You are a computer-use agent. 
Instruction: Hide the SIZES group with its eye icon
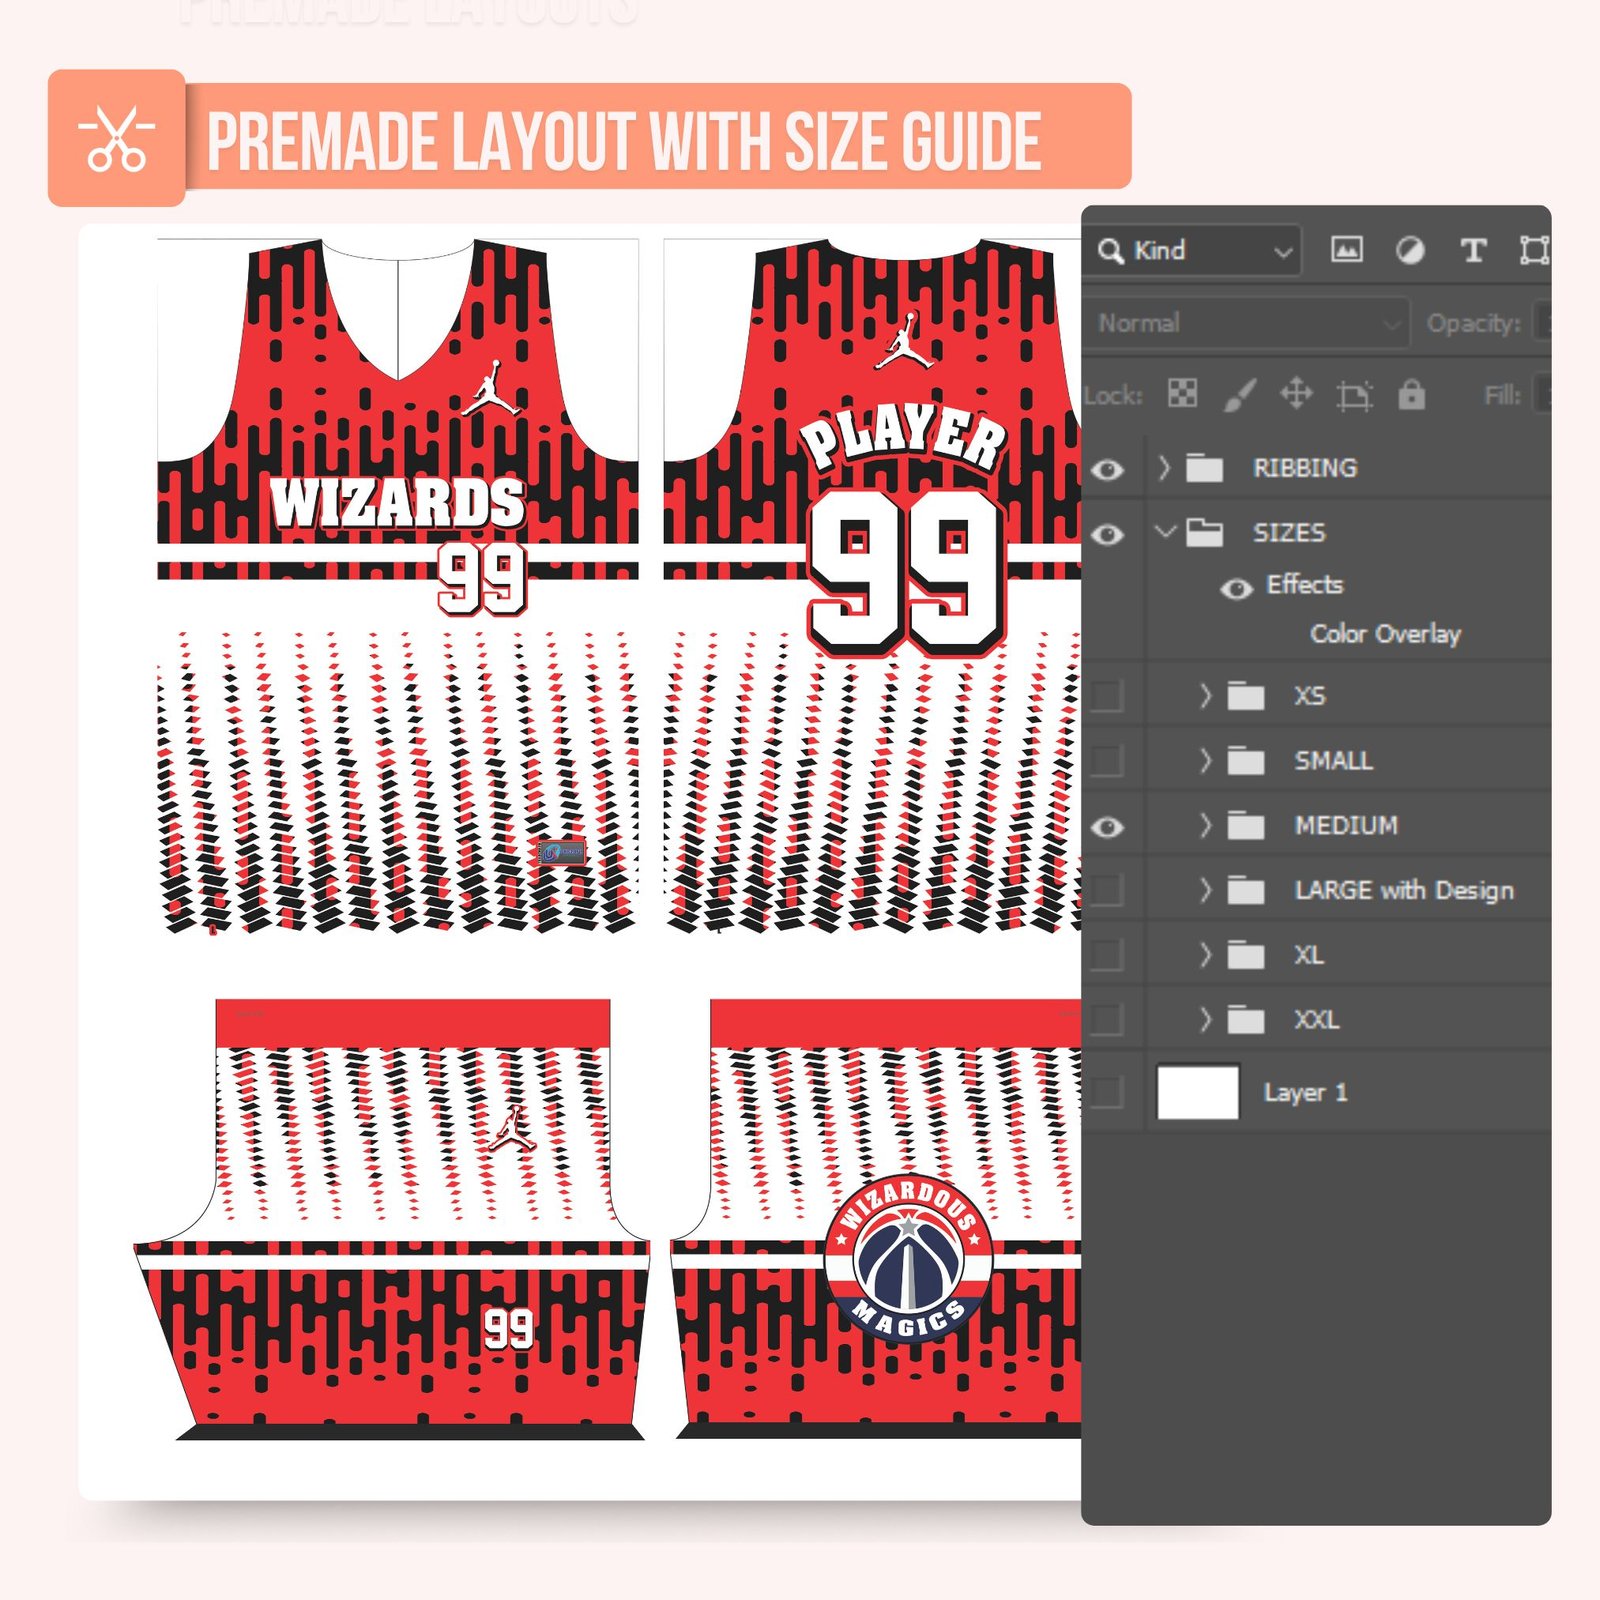coord(1107,535)
